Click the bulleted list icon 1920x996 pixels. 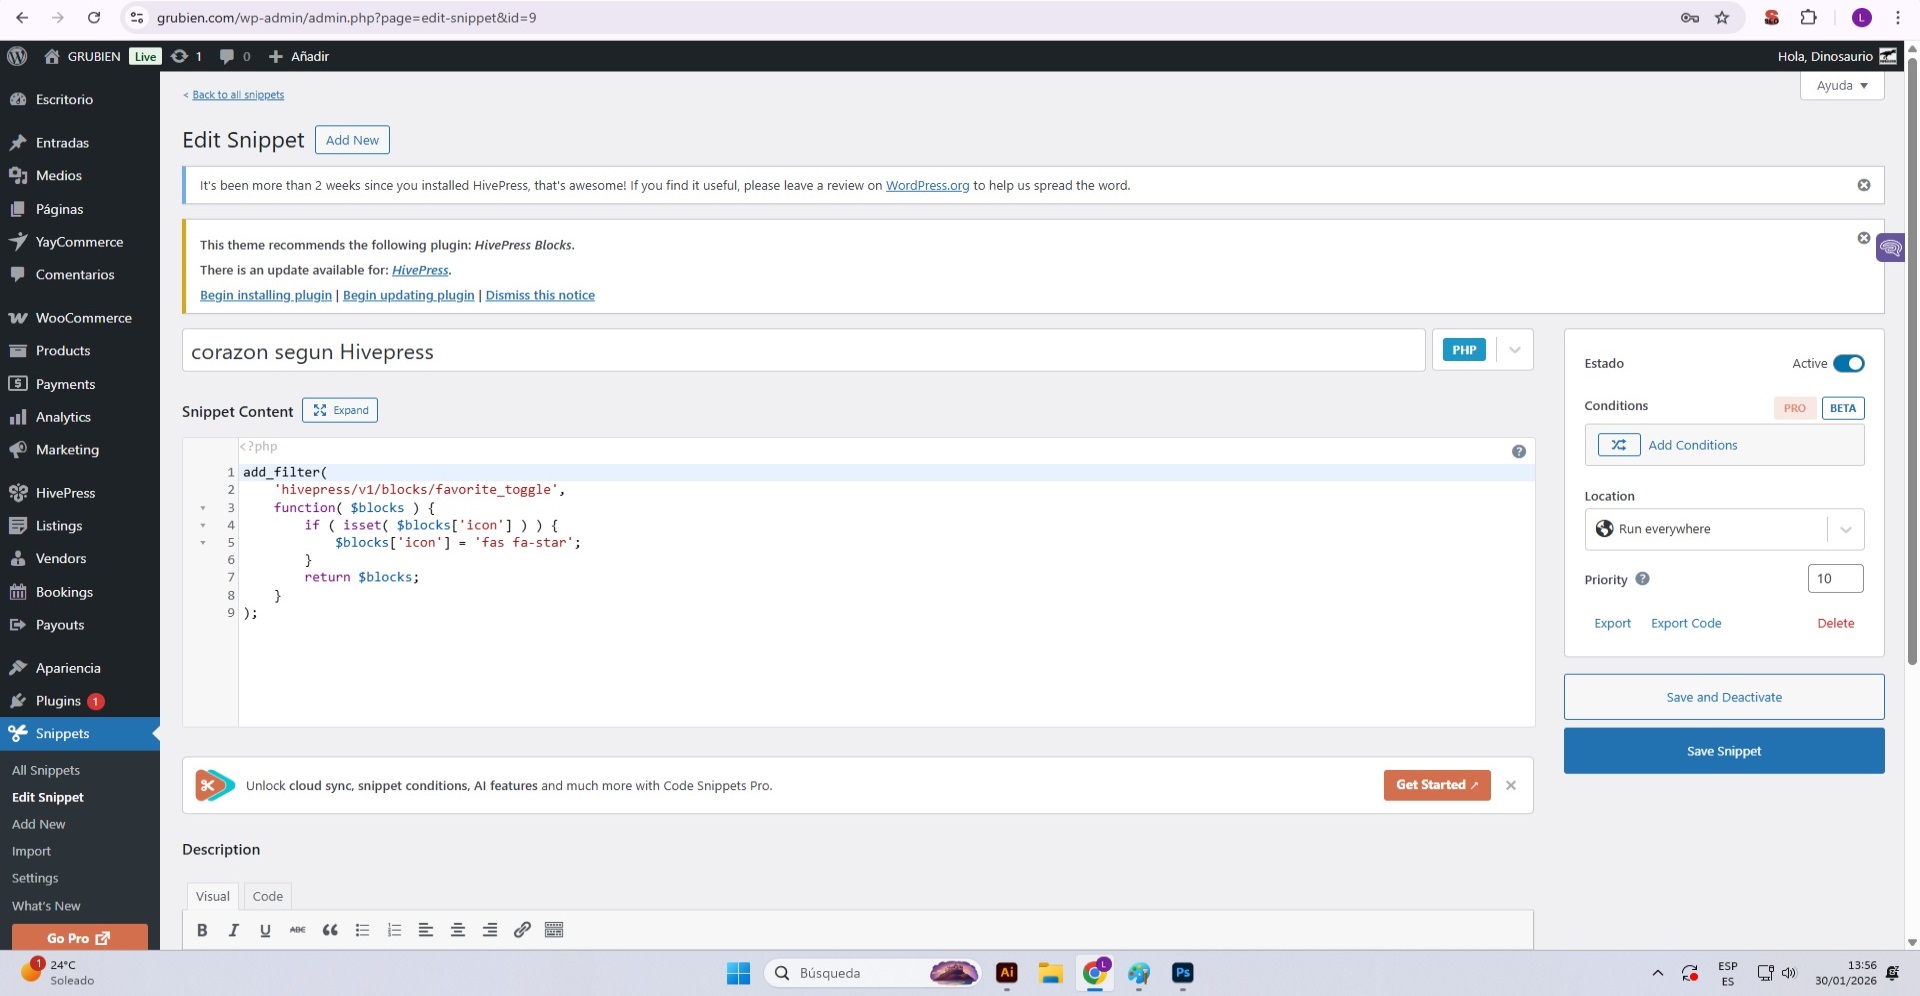click(x=362, y=930)
